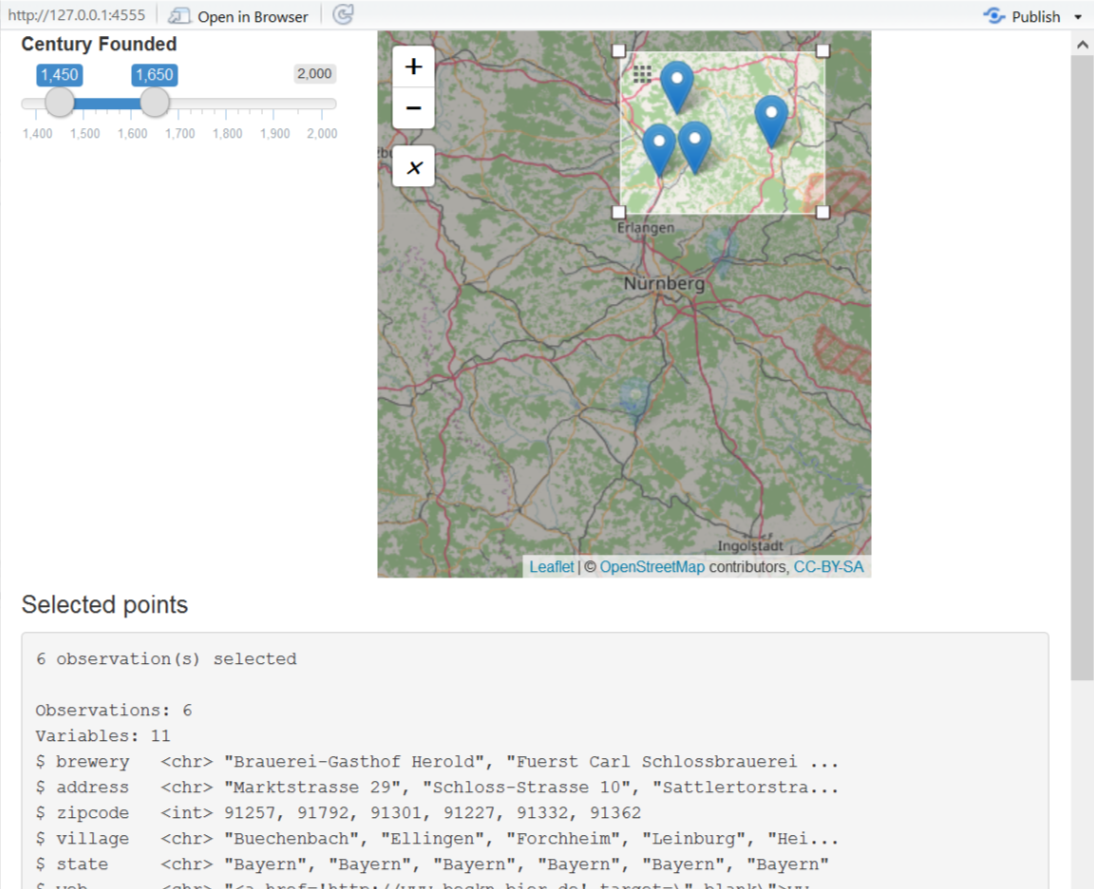The image size is (1094, 889).
Task: Open the Leaflet attribution link
Action: (551, 566)
